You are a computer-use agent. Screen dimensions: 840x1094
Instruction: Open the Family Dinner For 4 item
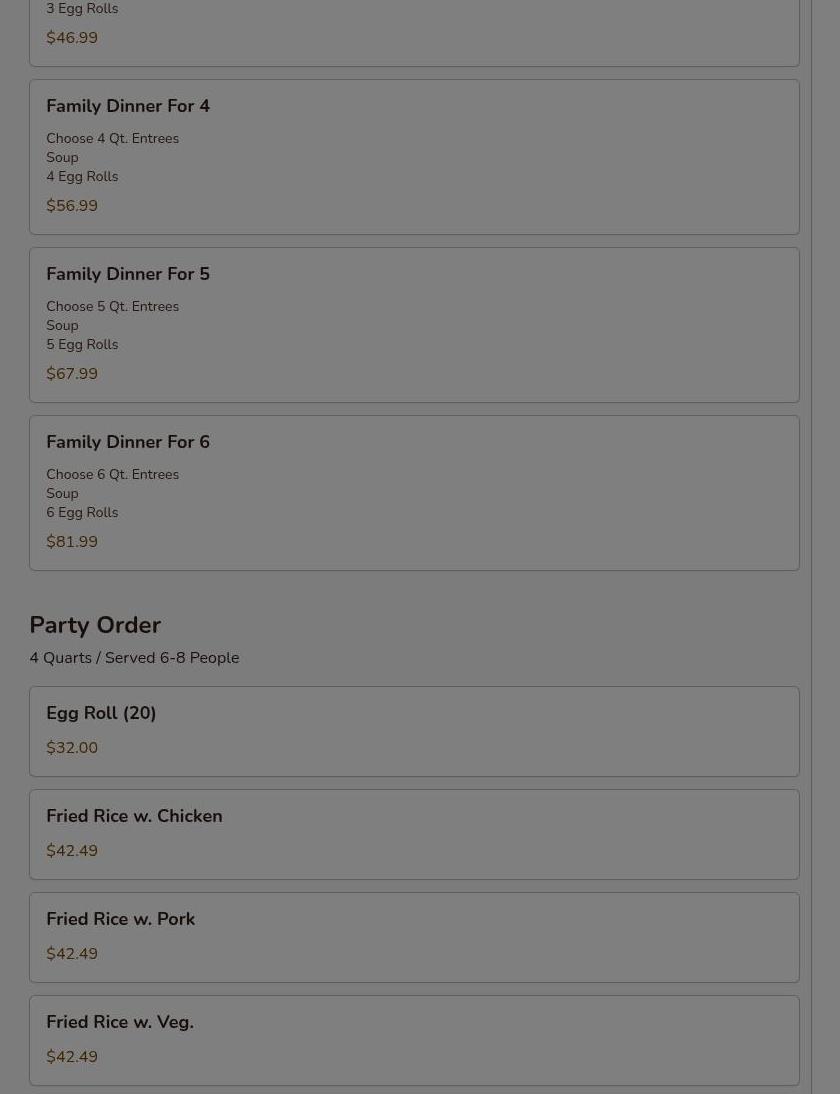coord(128,106)
